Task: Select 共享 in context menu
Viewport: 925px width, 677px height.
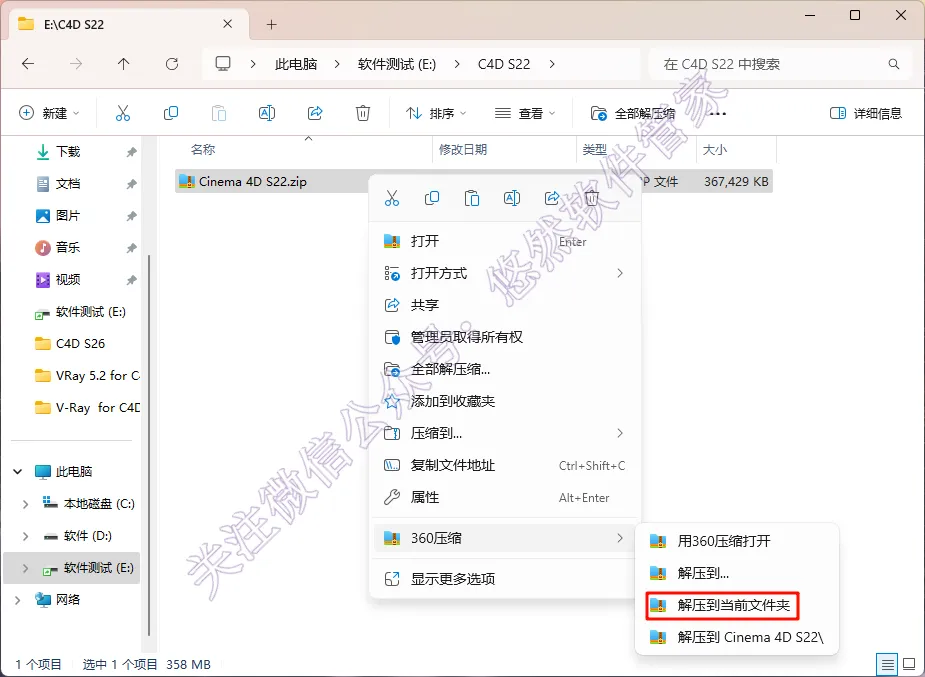Action: pyautogui.click(x=505, y=305)
